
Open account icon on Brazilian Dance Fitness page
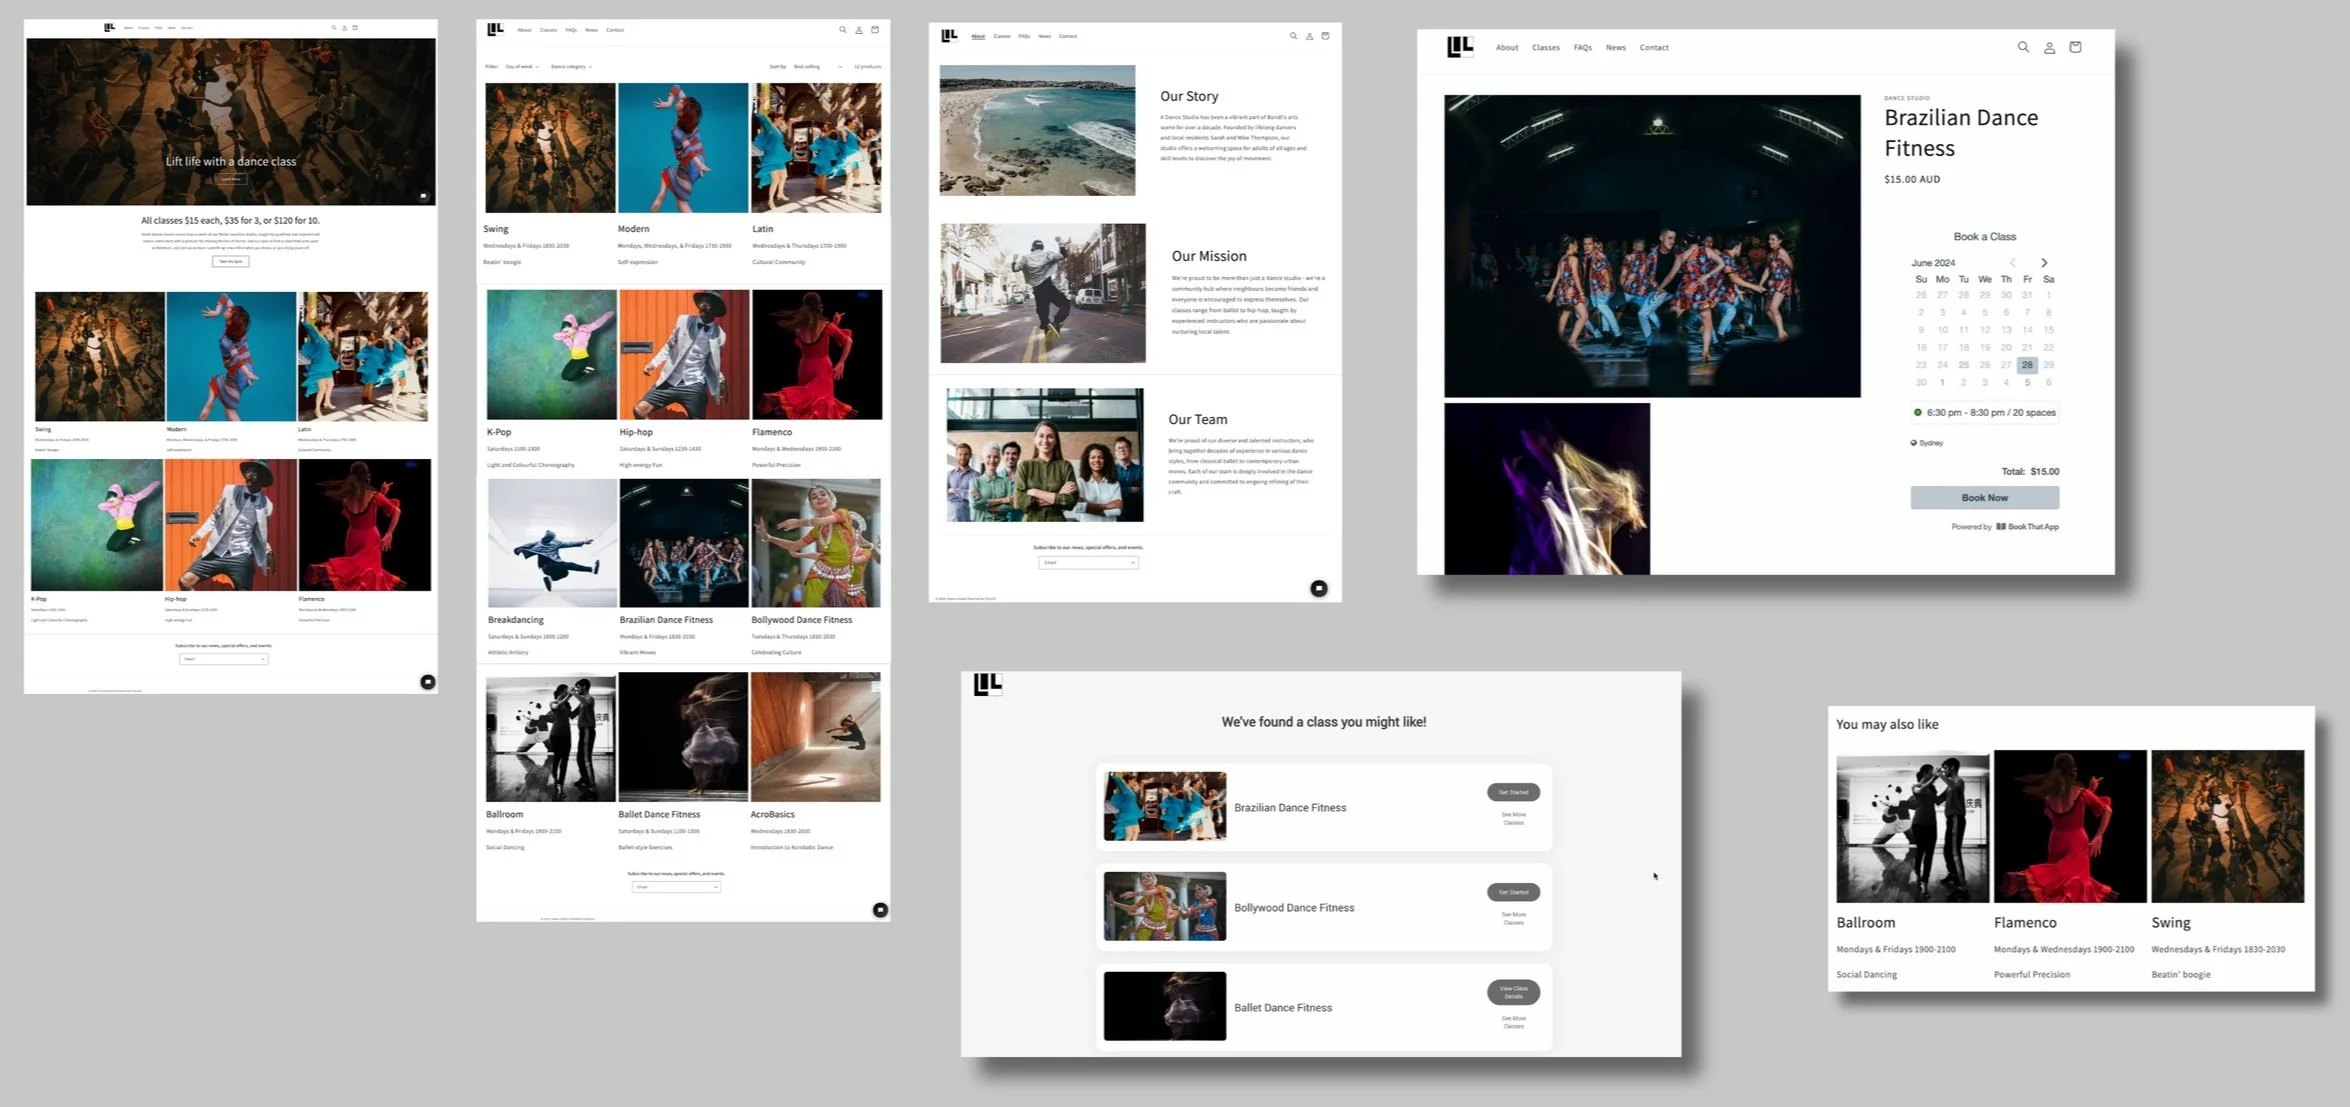(x=2049, y=47)
